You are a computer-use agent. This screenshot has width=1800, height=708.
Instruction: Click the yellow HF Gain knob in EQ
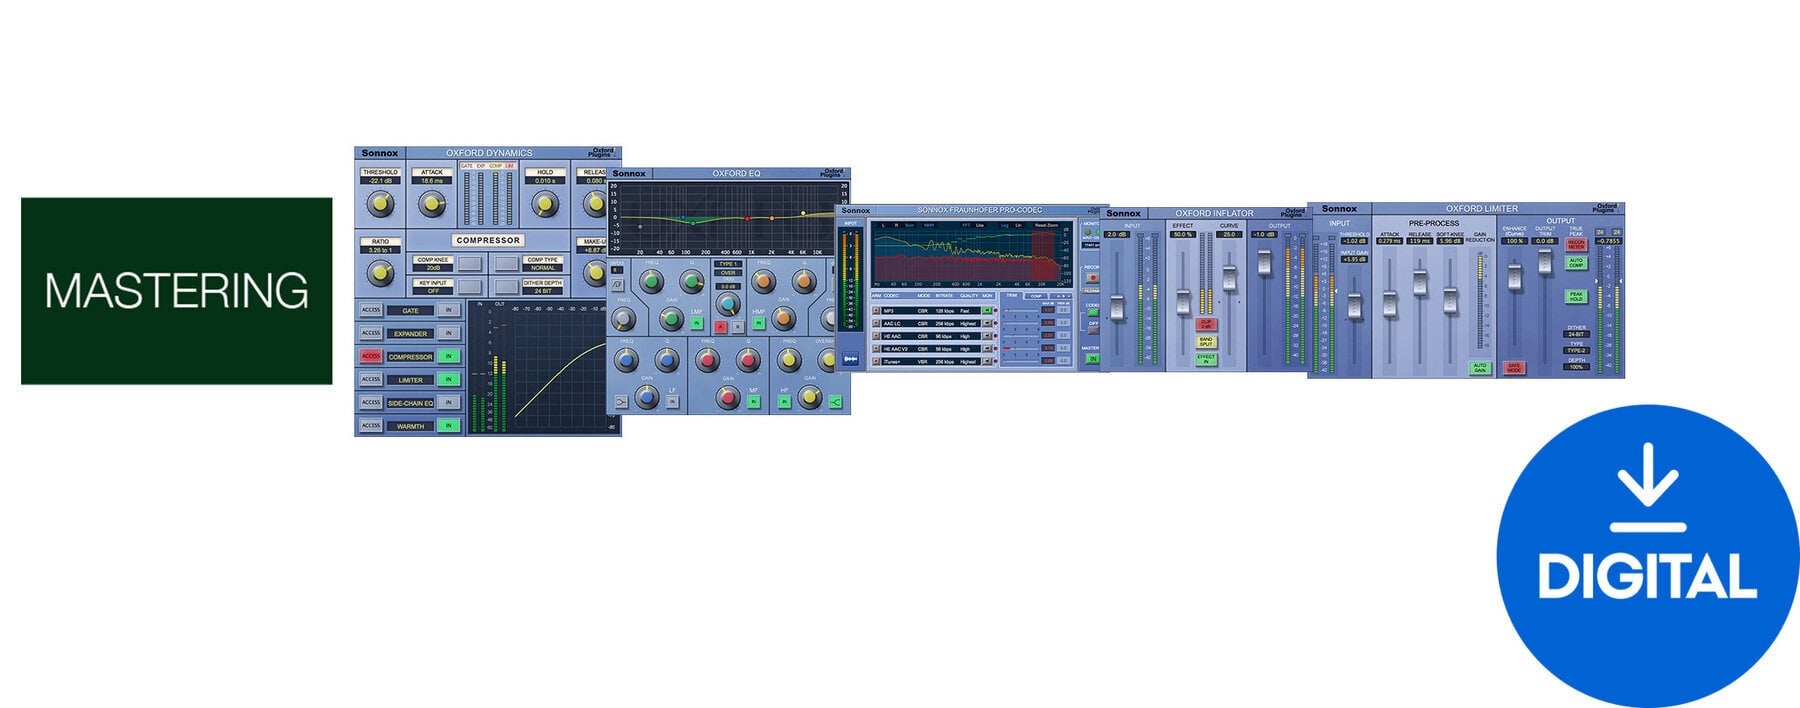click(810, 398)
